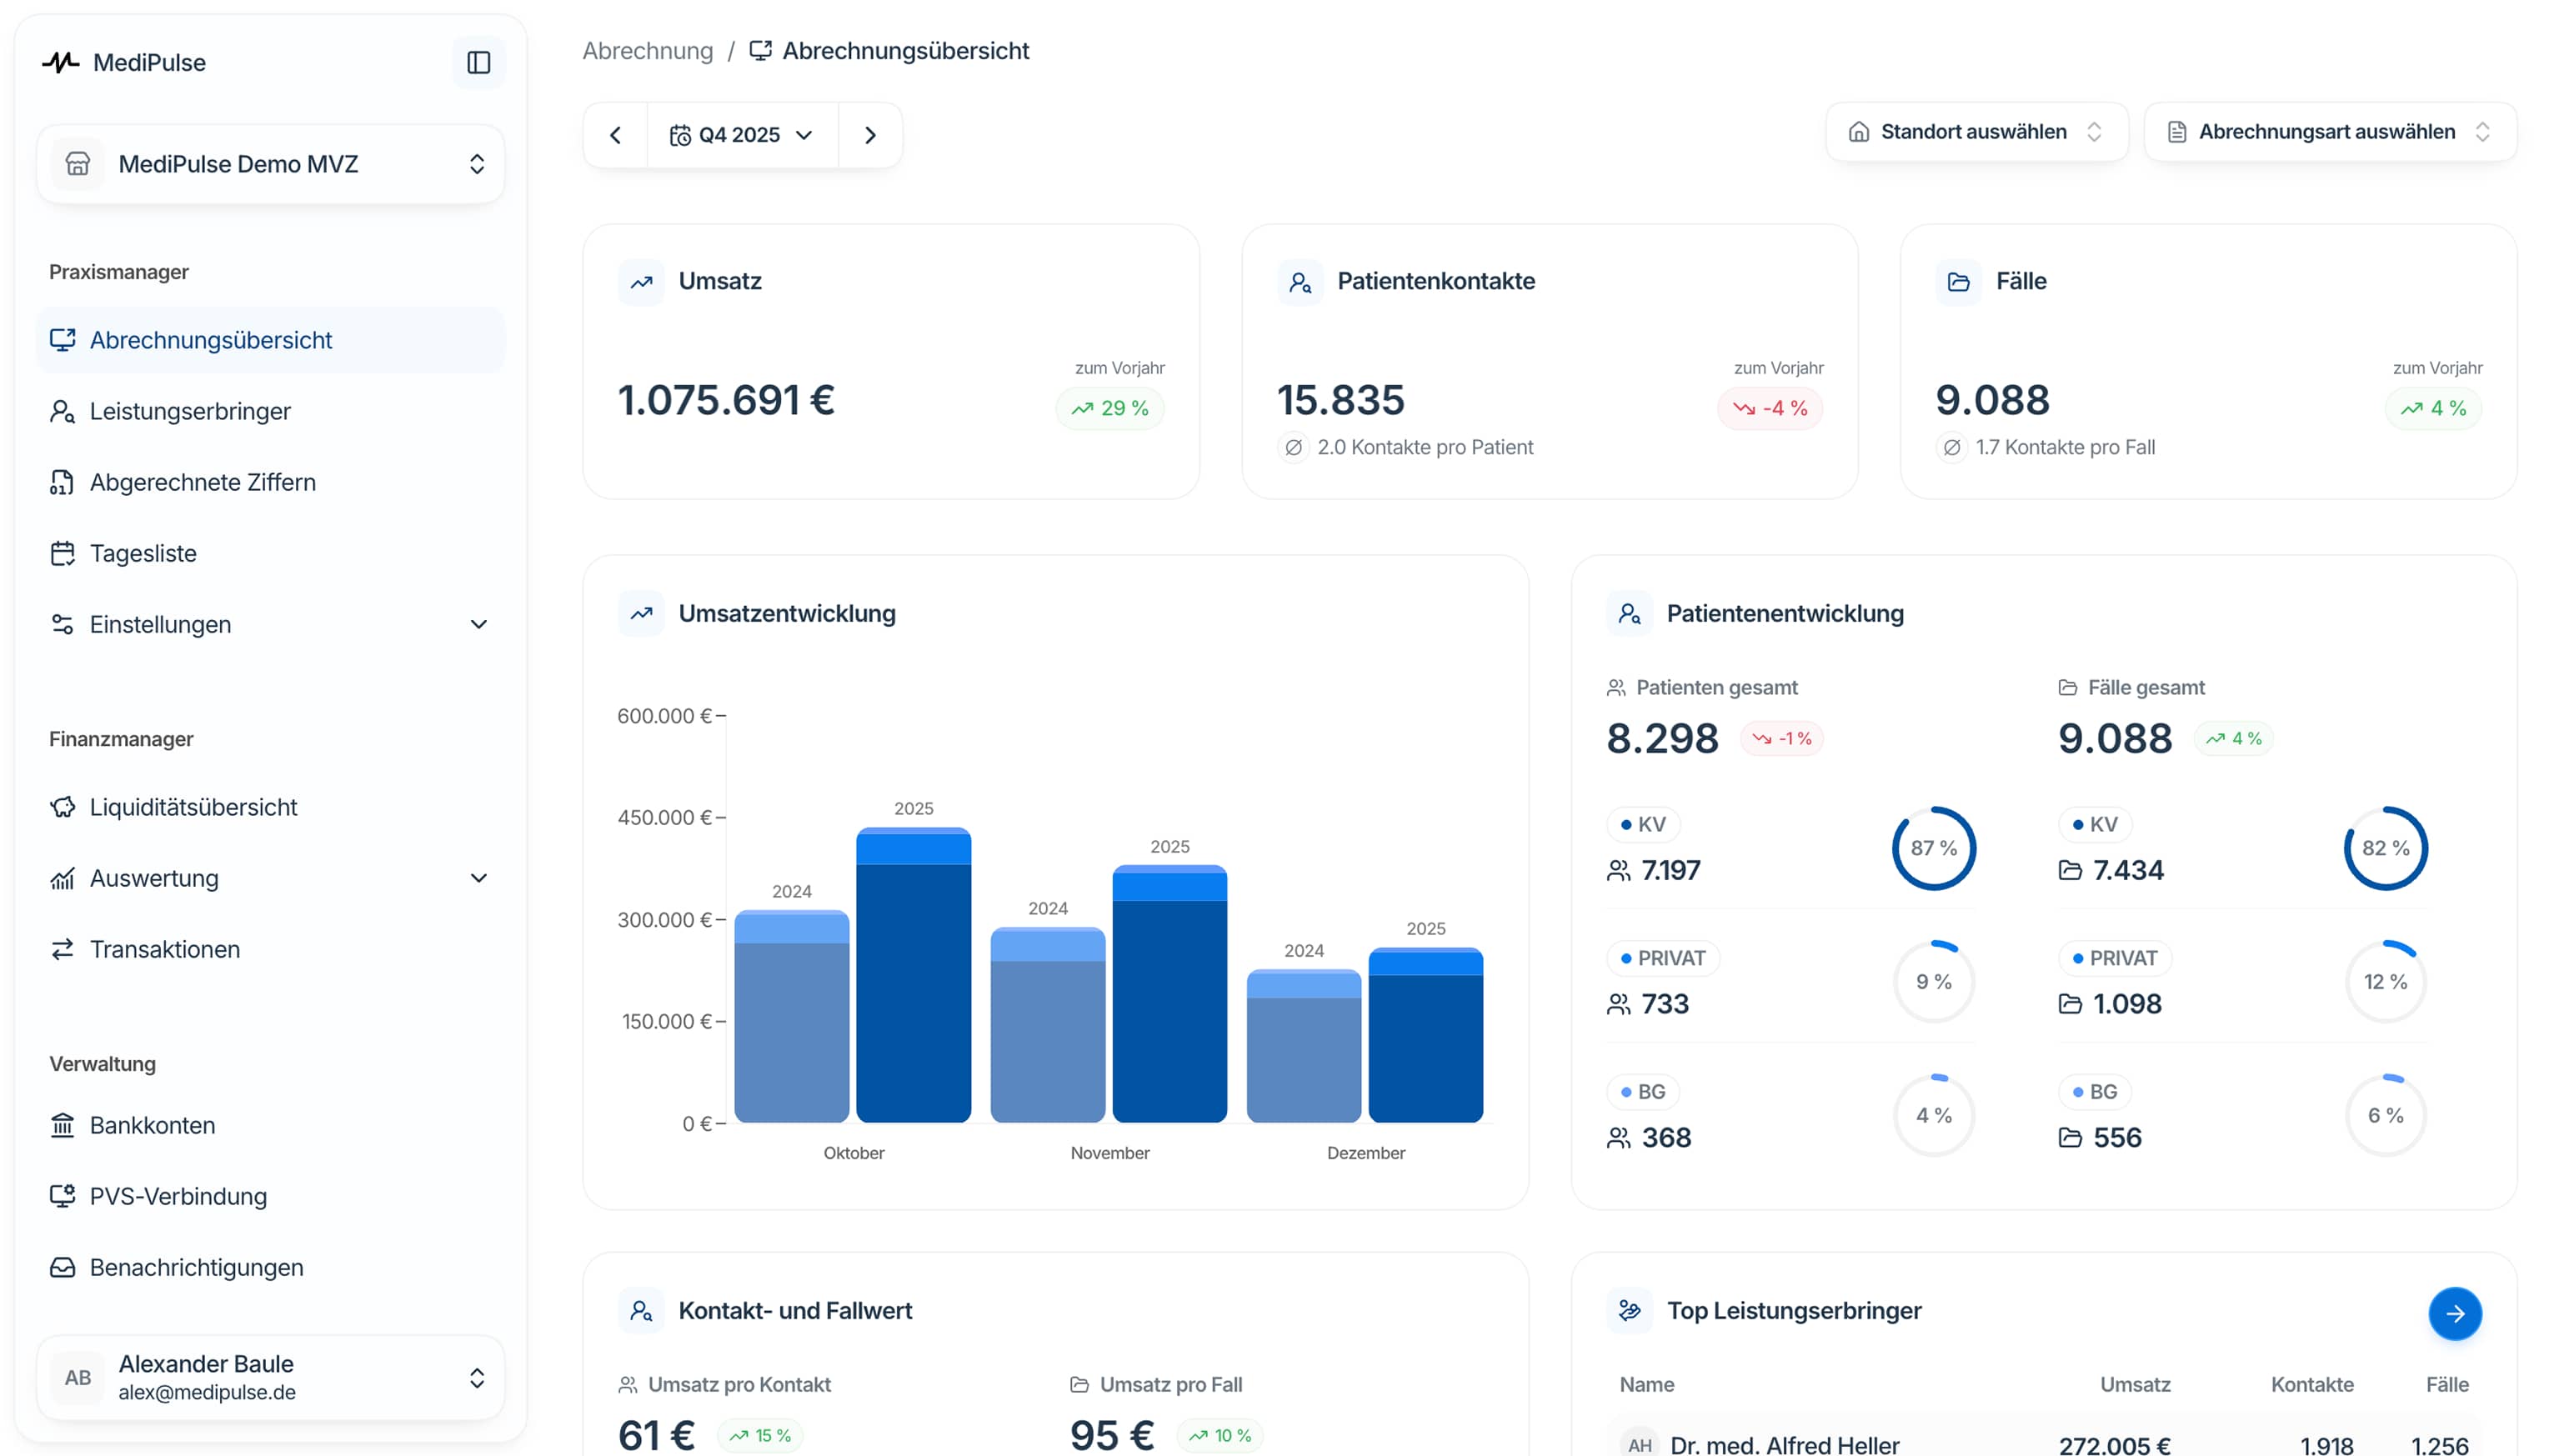The image size is (2559, 1456).
Task: Click the Abgerechnete Ziffern icon
Action: point(63,482)
